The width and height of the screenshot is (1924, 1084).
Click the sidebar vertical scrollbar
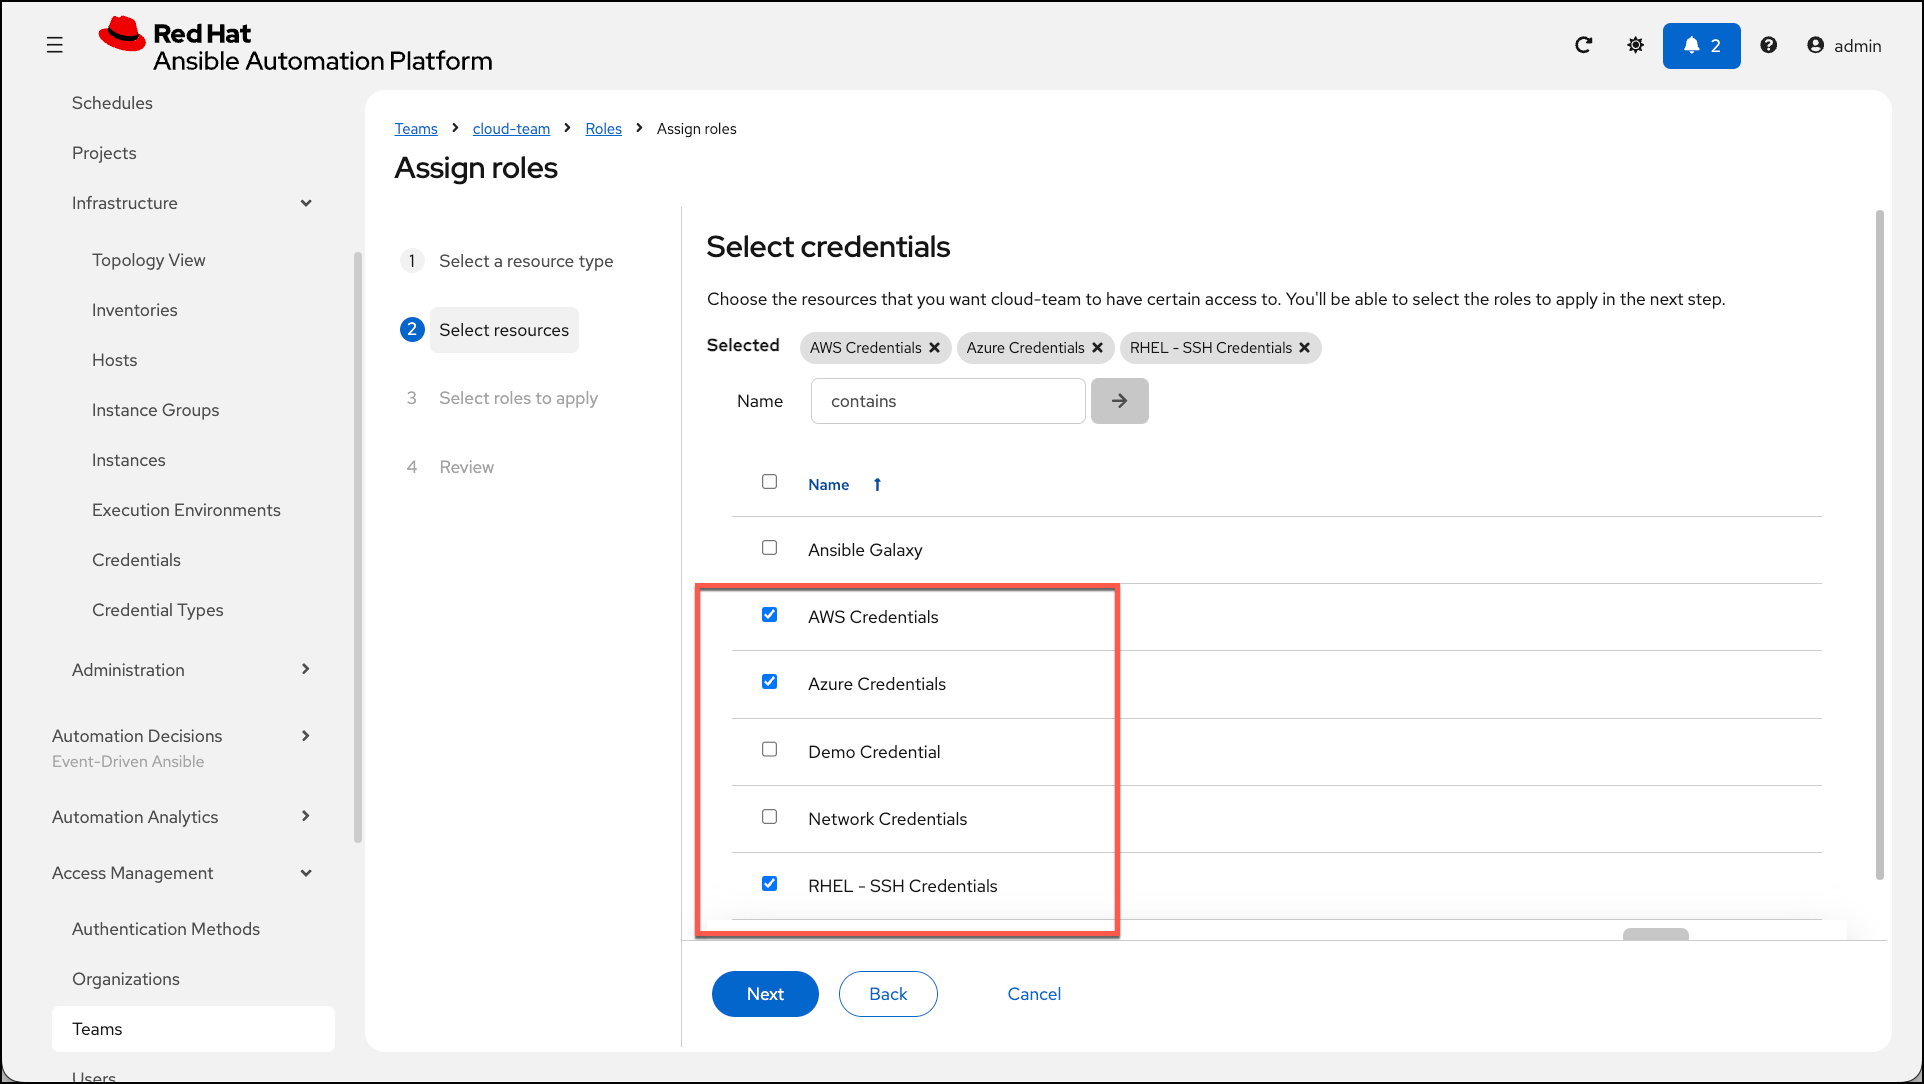(x=358, y=547)
